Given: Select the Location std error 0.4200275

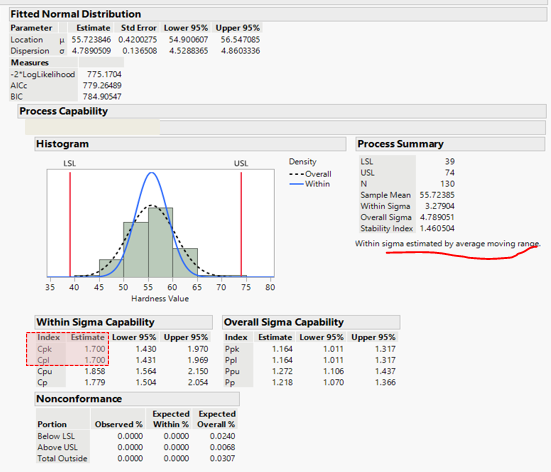Looking at the screenshot, I should tap(137, 39).
